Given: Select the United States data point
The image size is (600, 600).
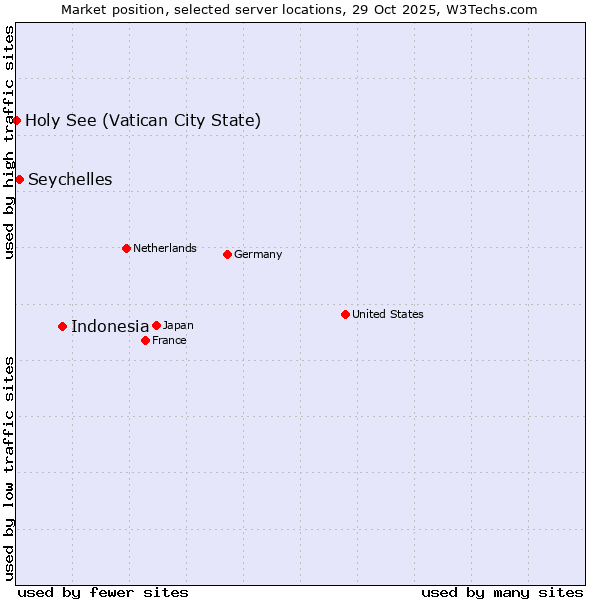Looking at the screenshot, I should coord(345,314).
